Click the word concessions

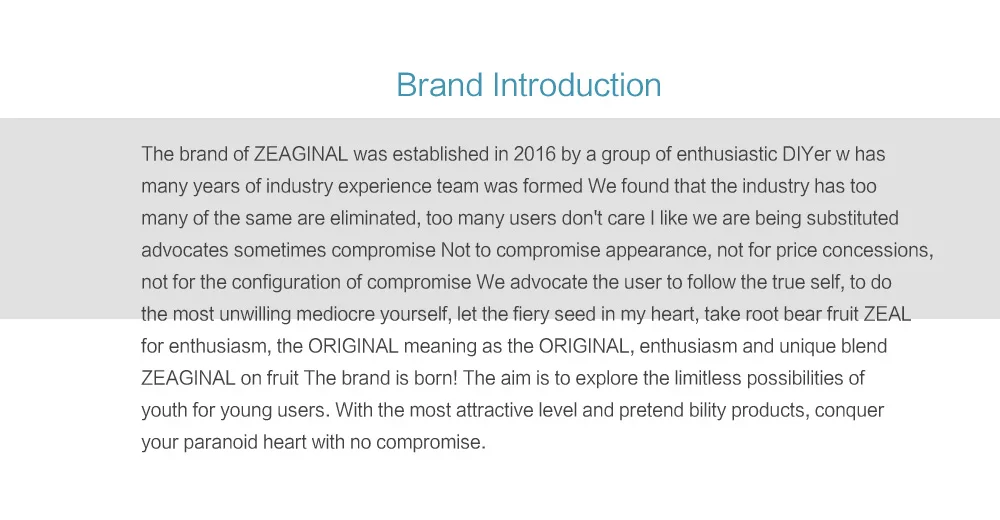(x=878, y=250)
